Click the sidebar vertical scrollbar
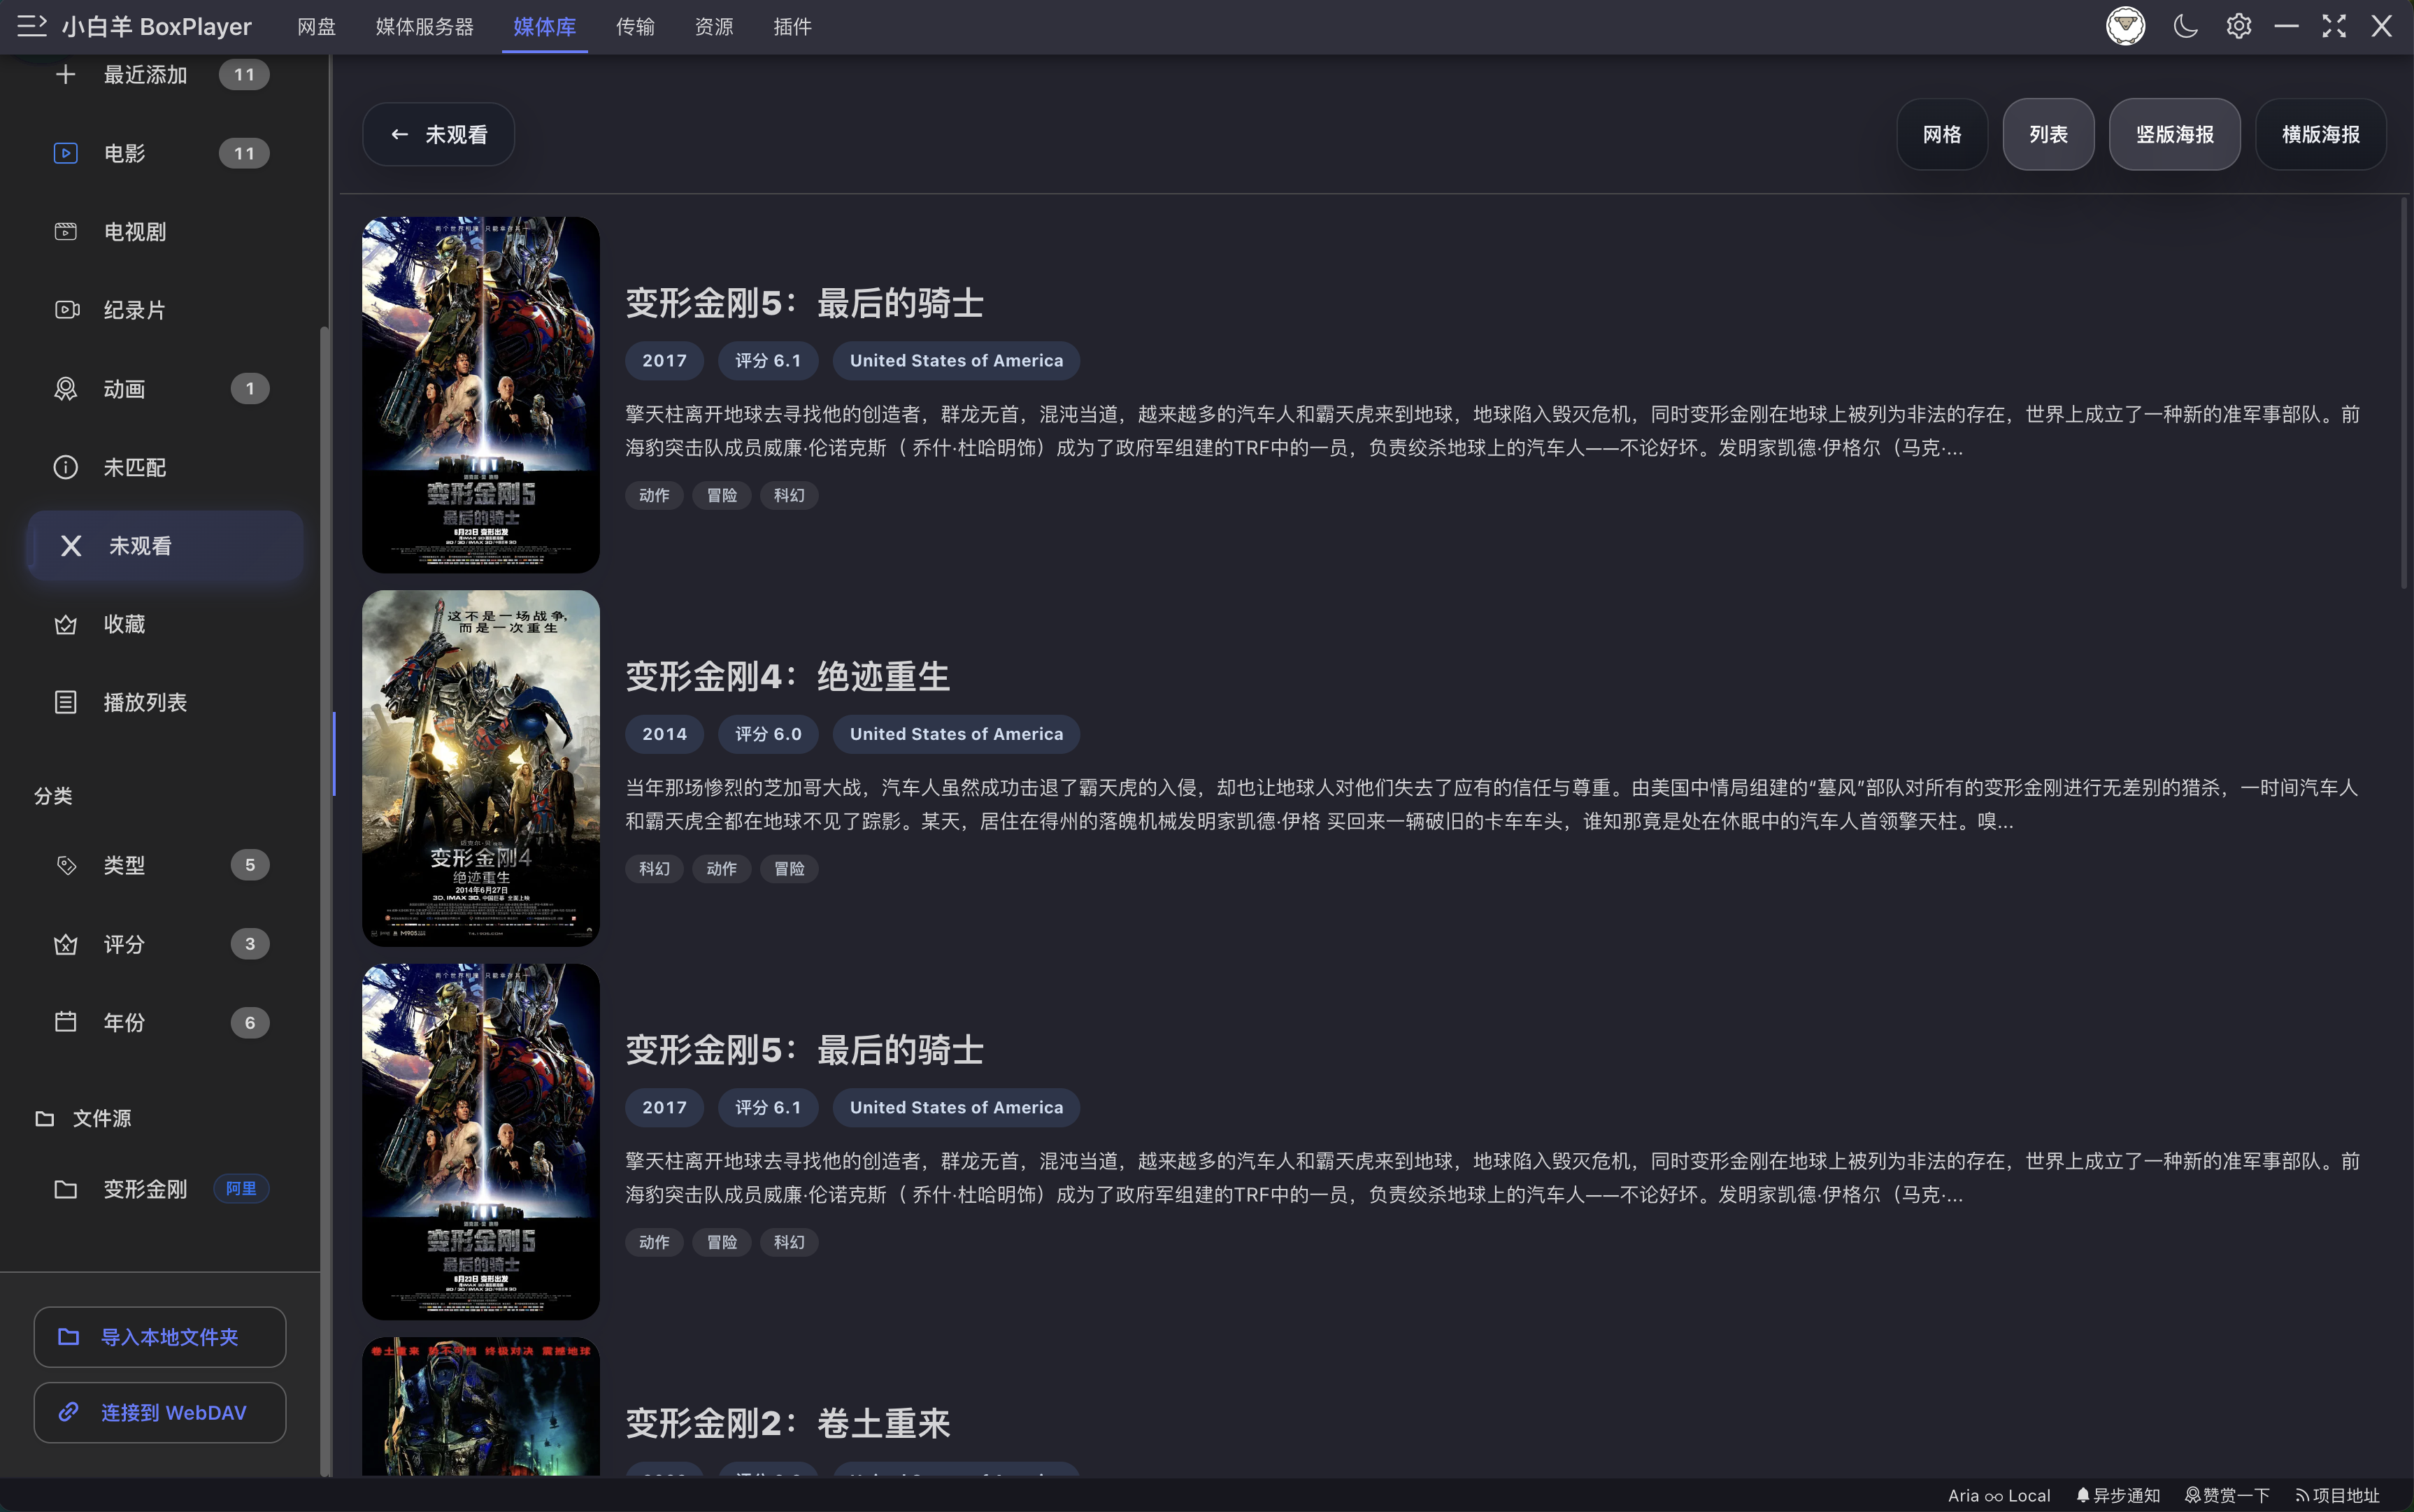Viewport: 2414px width, 1512px height. pyautogui.click(x=324, y=900)
